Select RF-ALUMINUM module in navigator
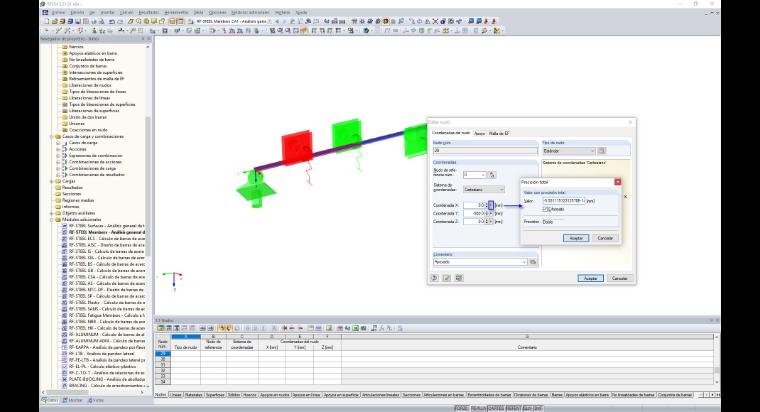The width and height of the screenshot is (760, 412). click(x=107, y=334)
